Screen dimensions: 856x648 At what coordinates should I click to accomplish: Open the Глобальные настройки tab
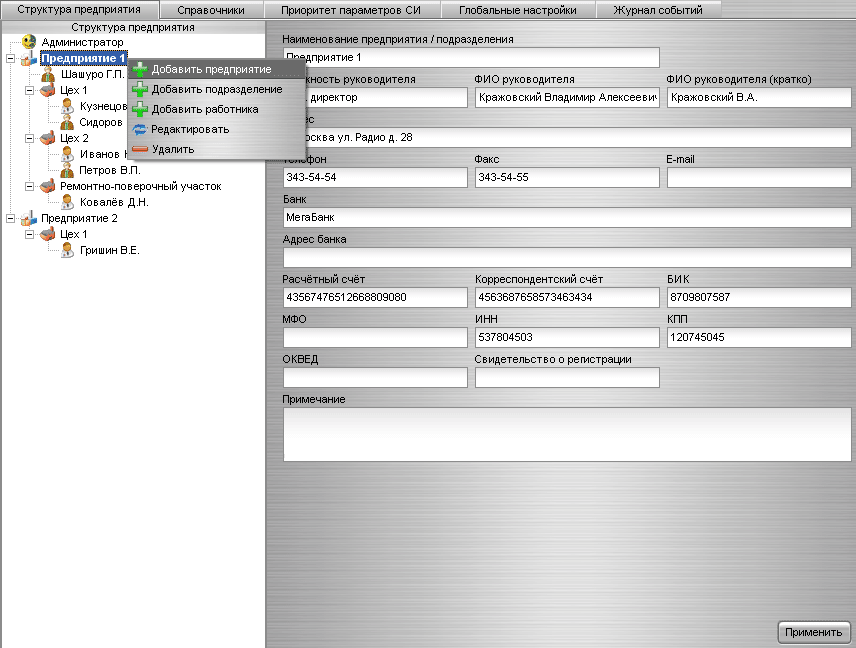(518, 10)
